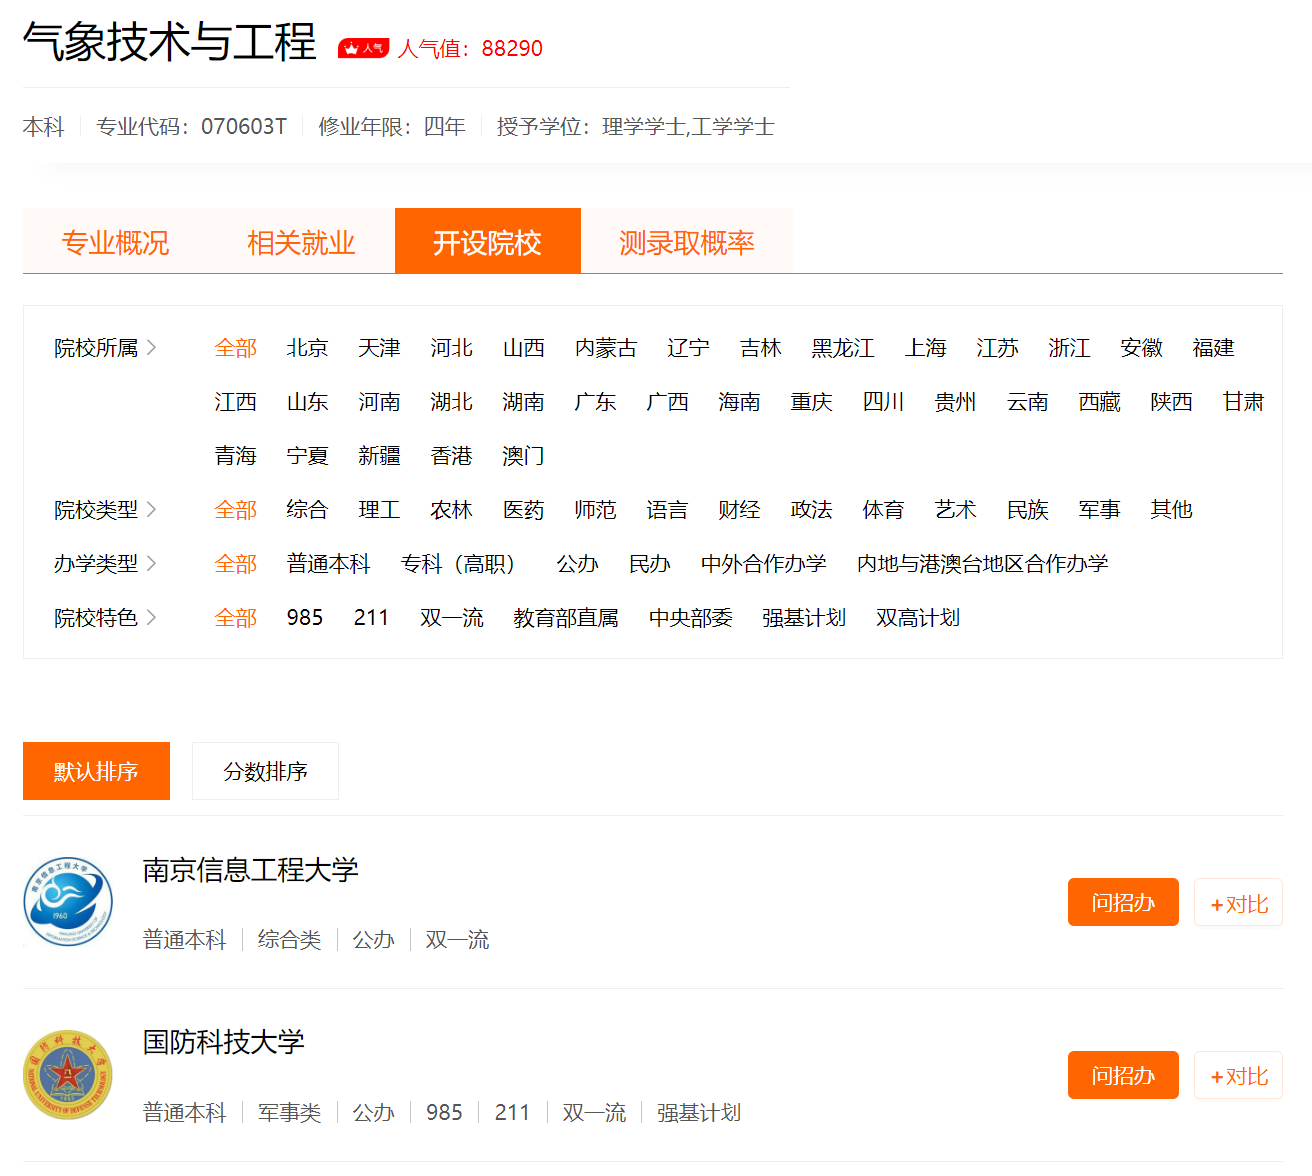The image size is (1312, 1176).
Task: Expand the 办学类型 filter chevron
Action: pos(151,564)
